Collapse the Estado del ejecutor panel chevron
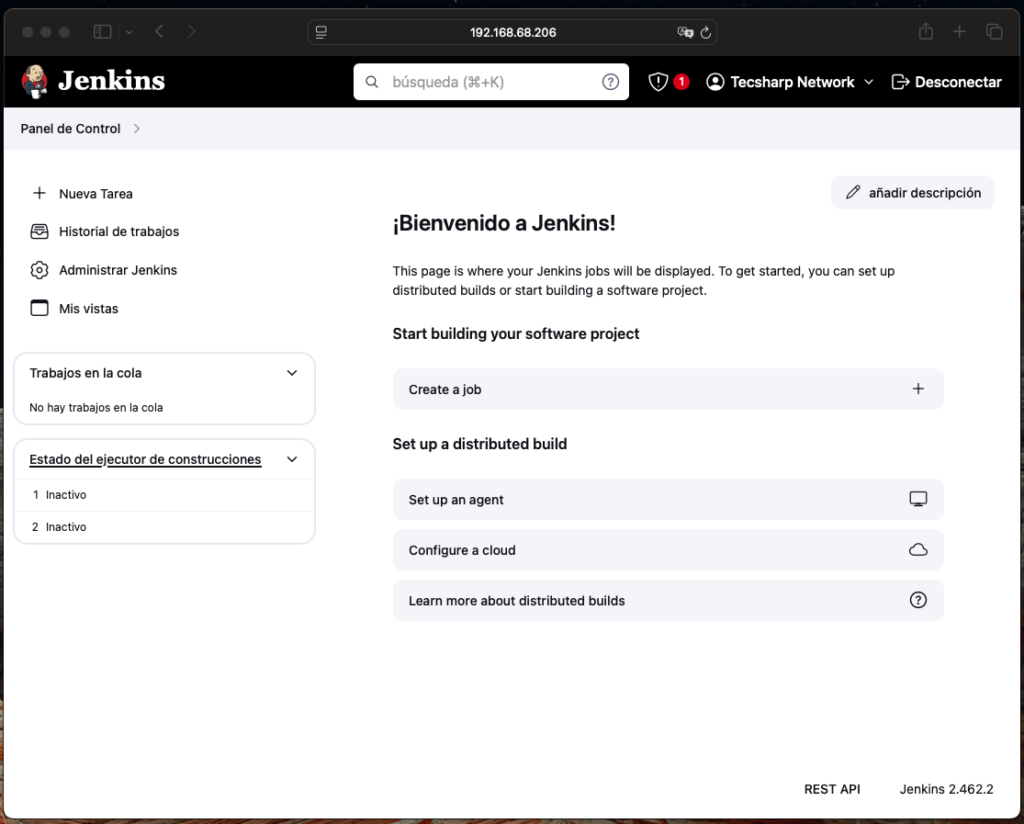The image size is (1024, 824). tap(292, 459)
